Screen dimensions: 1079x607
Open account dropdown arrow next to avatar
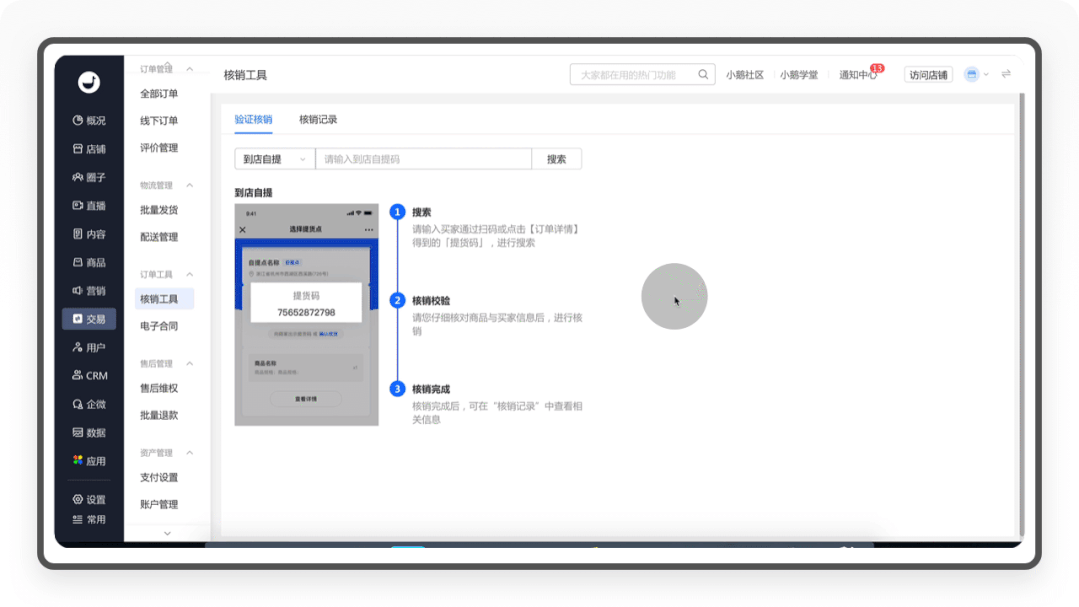(x=986, y=74)
